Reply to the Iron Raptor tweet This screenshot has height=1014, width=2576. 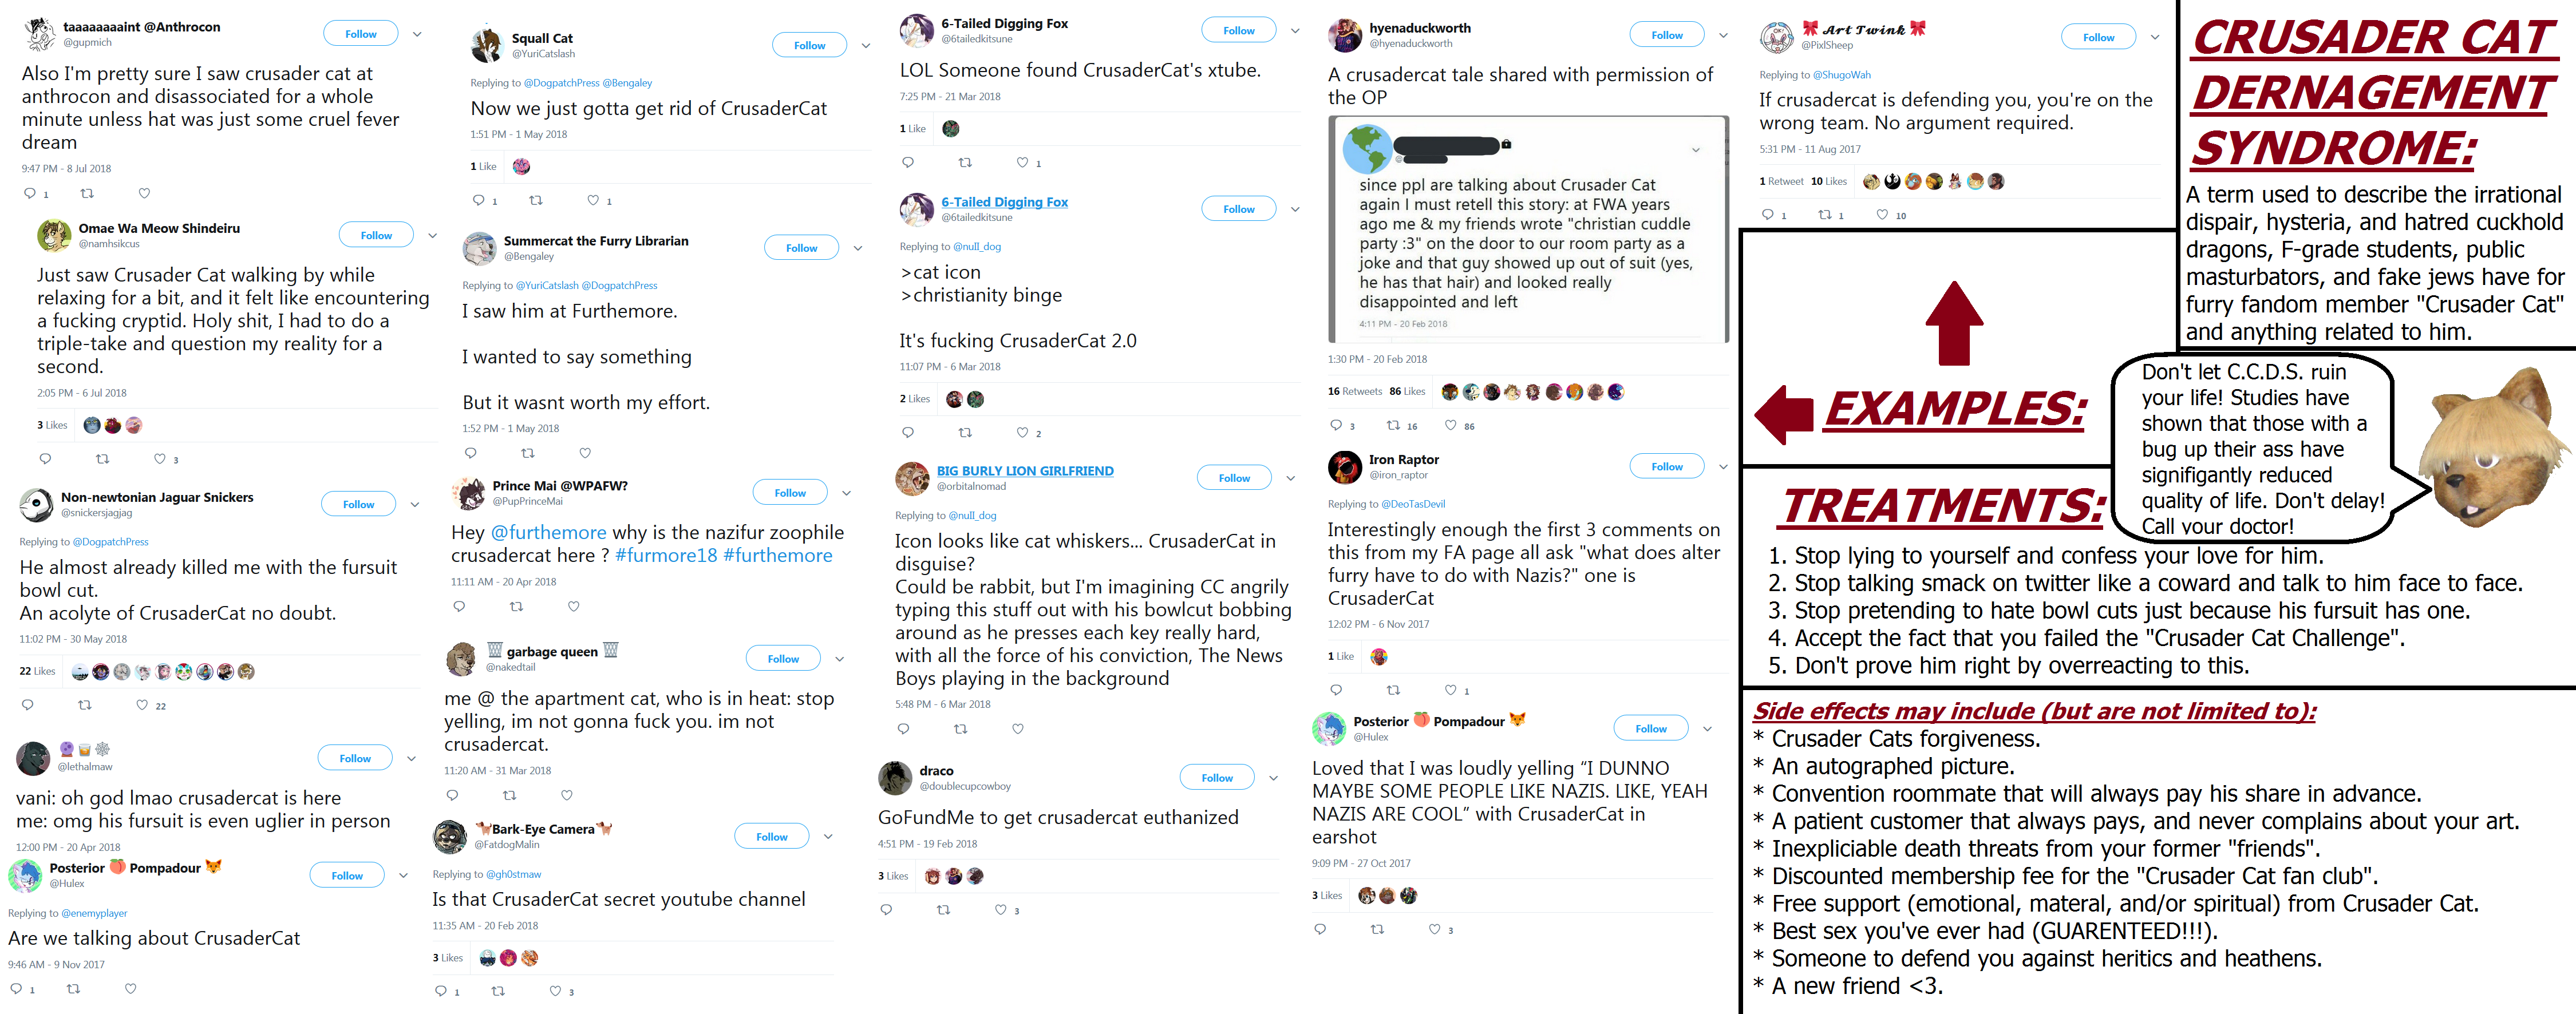(1336, 690)
